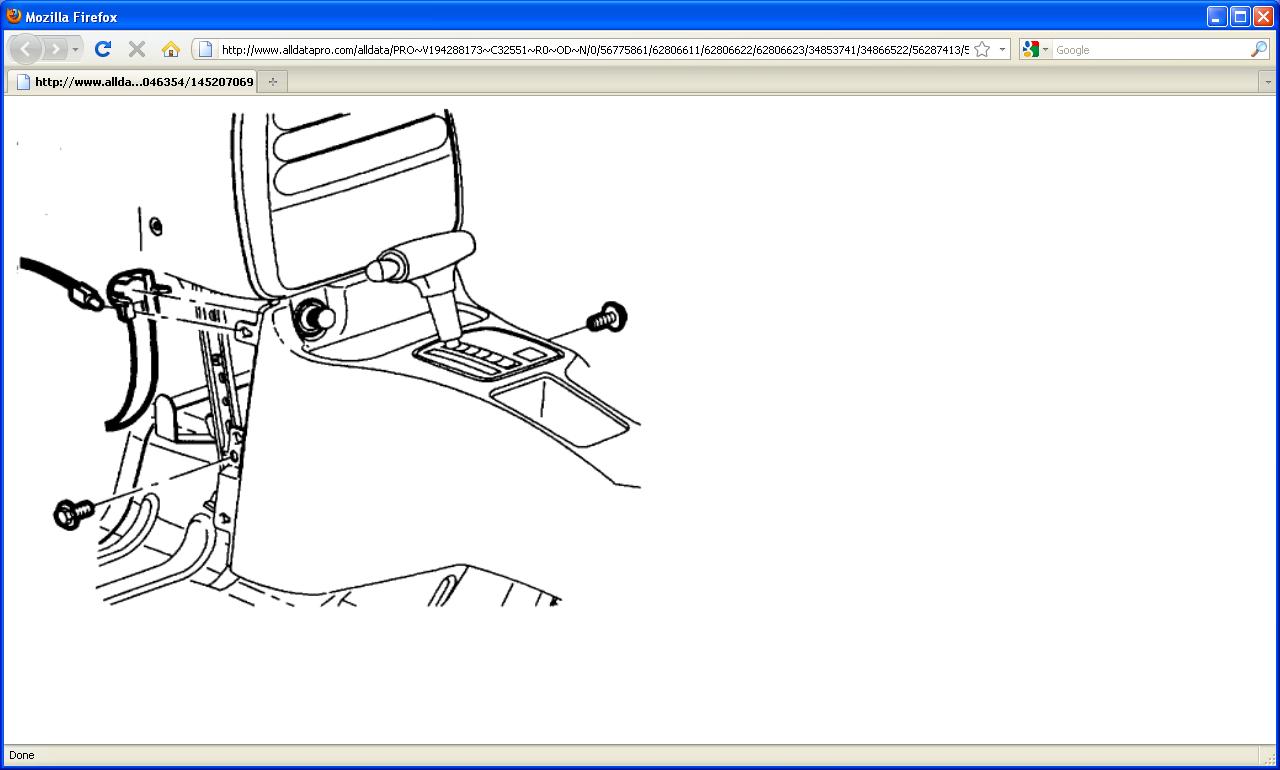Go to the Home page
The height and width of the screenshot is (770, 1280).
coord(171,49)
